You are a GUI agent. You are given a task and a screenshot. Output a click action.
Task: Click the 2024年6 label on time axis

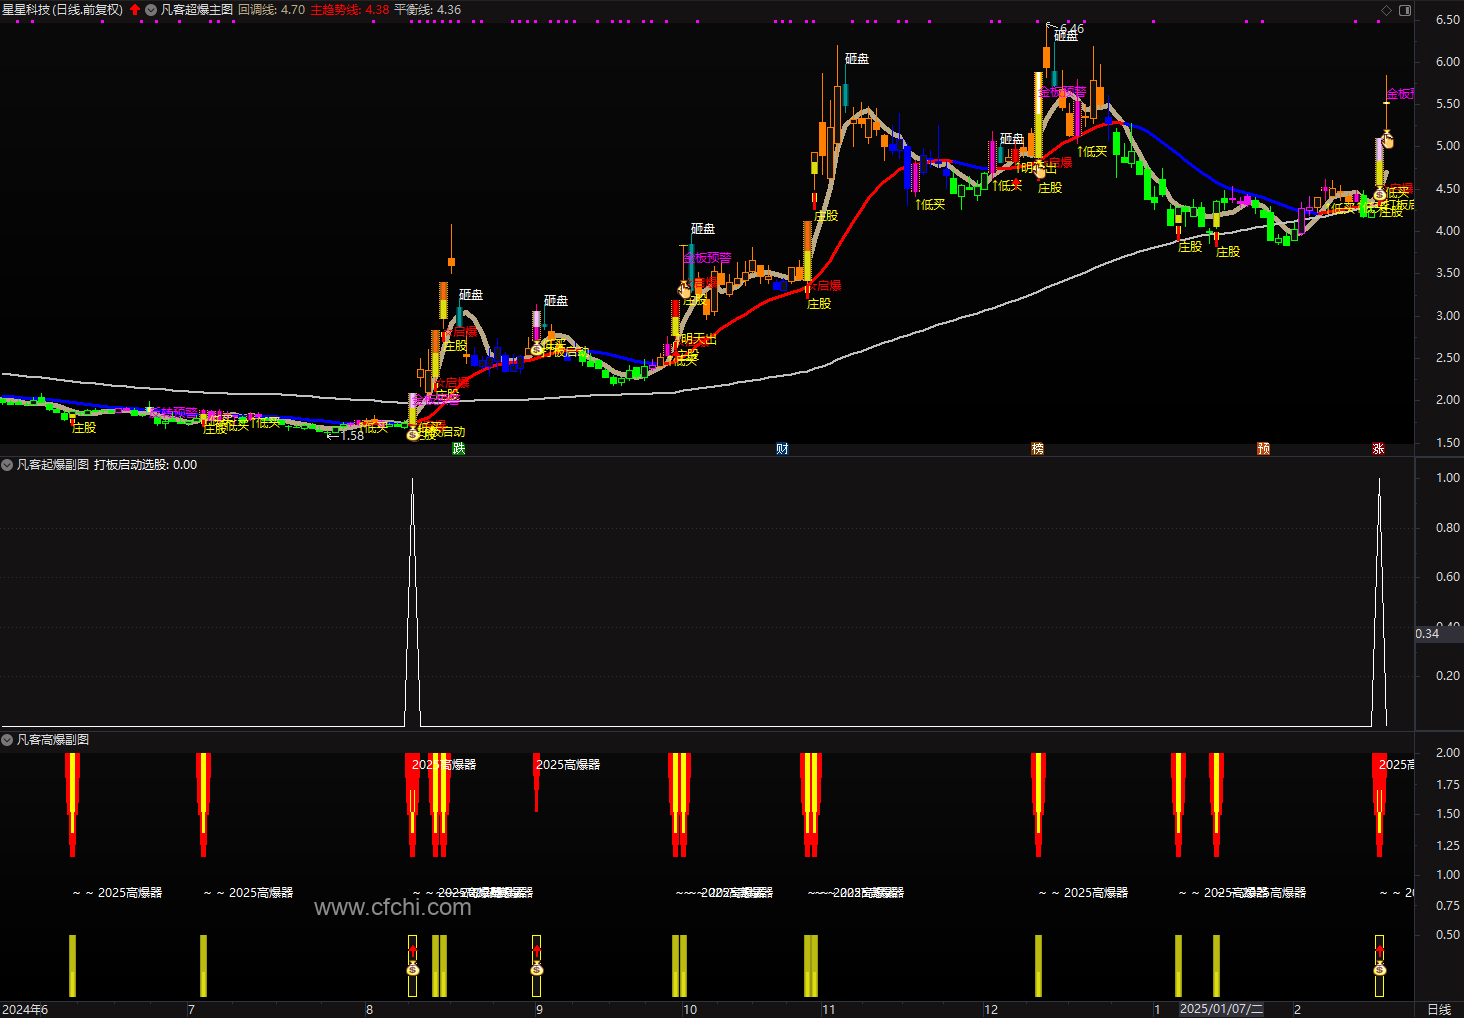[x=25, y=1009]
